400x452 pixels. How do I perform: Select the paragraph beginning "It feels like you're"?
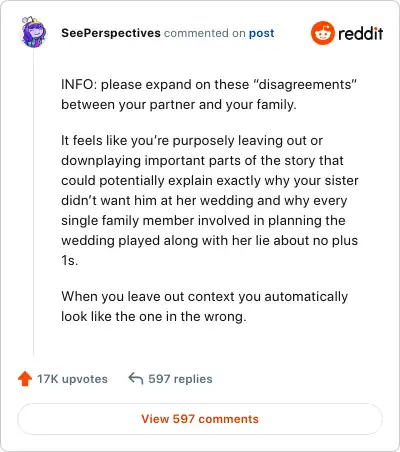pyautogui.click(x=210, y=200)
